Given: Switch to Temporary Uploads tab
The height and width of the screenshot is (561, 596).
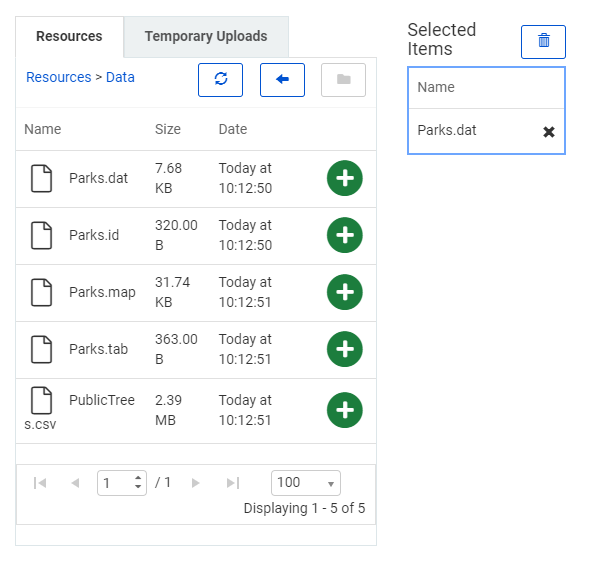Looking at the screenshot, I should pyautogui.click(x=206, y=36).
